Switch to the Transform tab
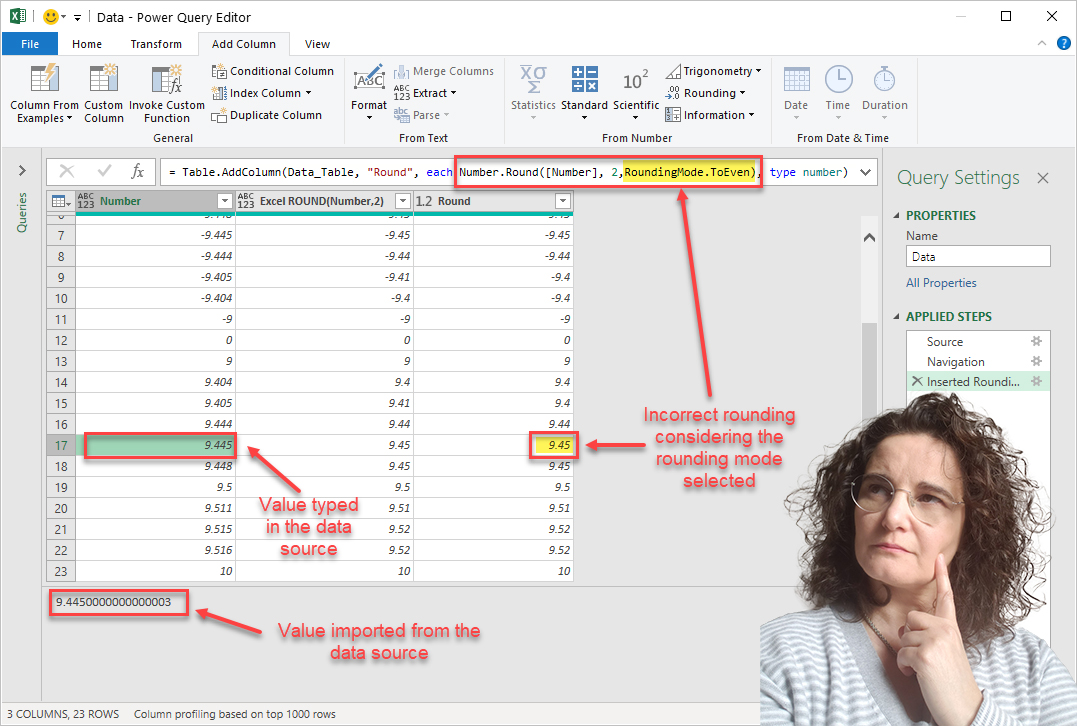 [156, 44]
